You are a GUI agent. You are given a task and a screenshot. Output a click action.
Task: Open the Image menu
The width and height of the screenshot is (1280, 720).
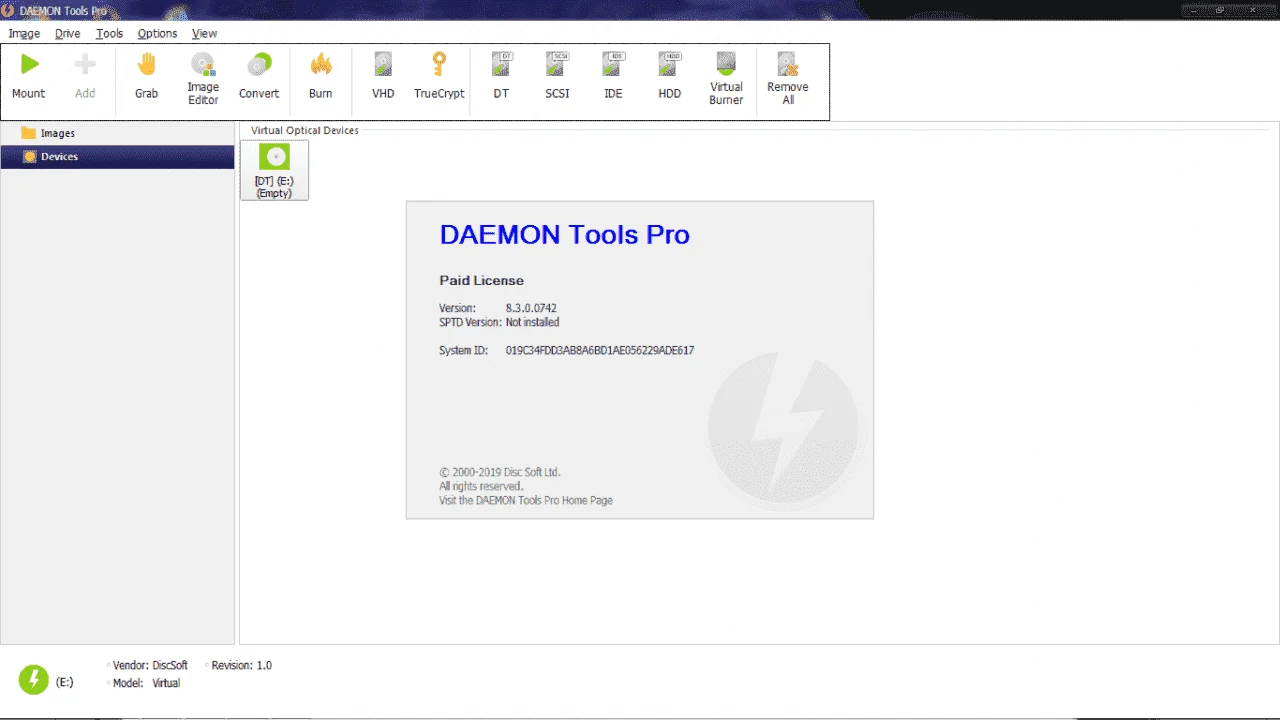click(24, 33)
